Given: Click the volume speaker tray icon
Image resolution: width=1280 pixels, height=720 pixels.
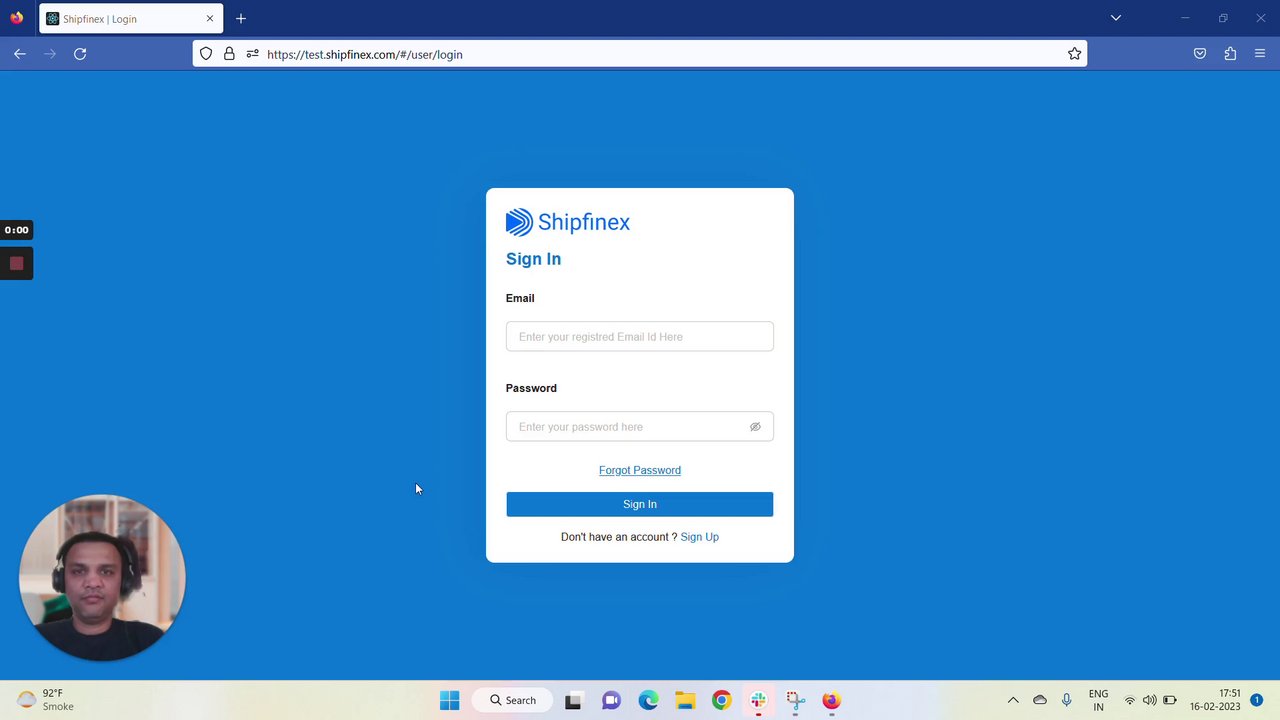Looking at the screenshot, I should pos(1150,700).
